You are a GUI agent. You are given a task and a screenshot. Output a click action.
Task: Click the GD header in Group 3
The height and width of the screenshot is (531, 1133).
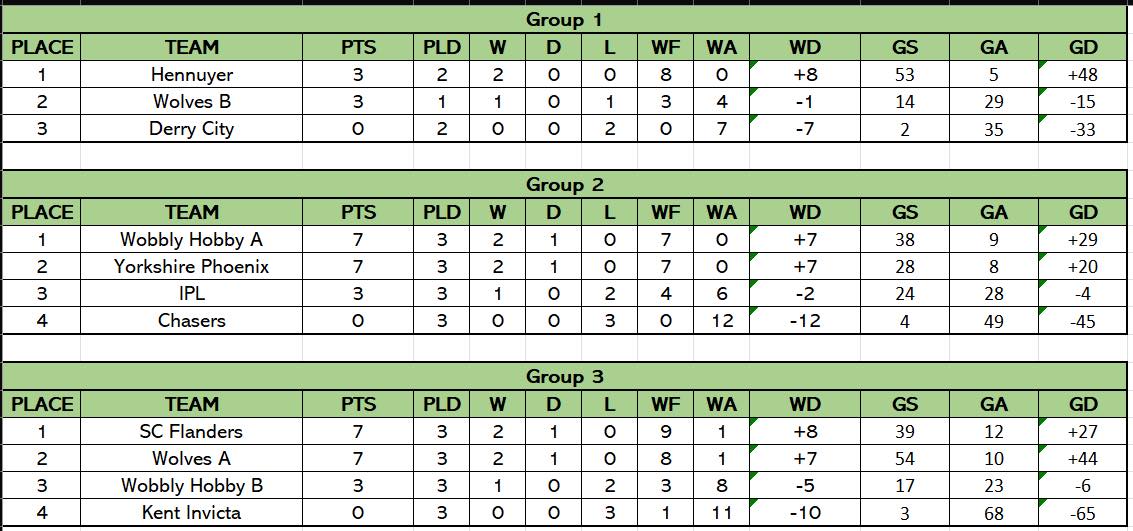(1083, 404)
